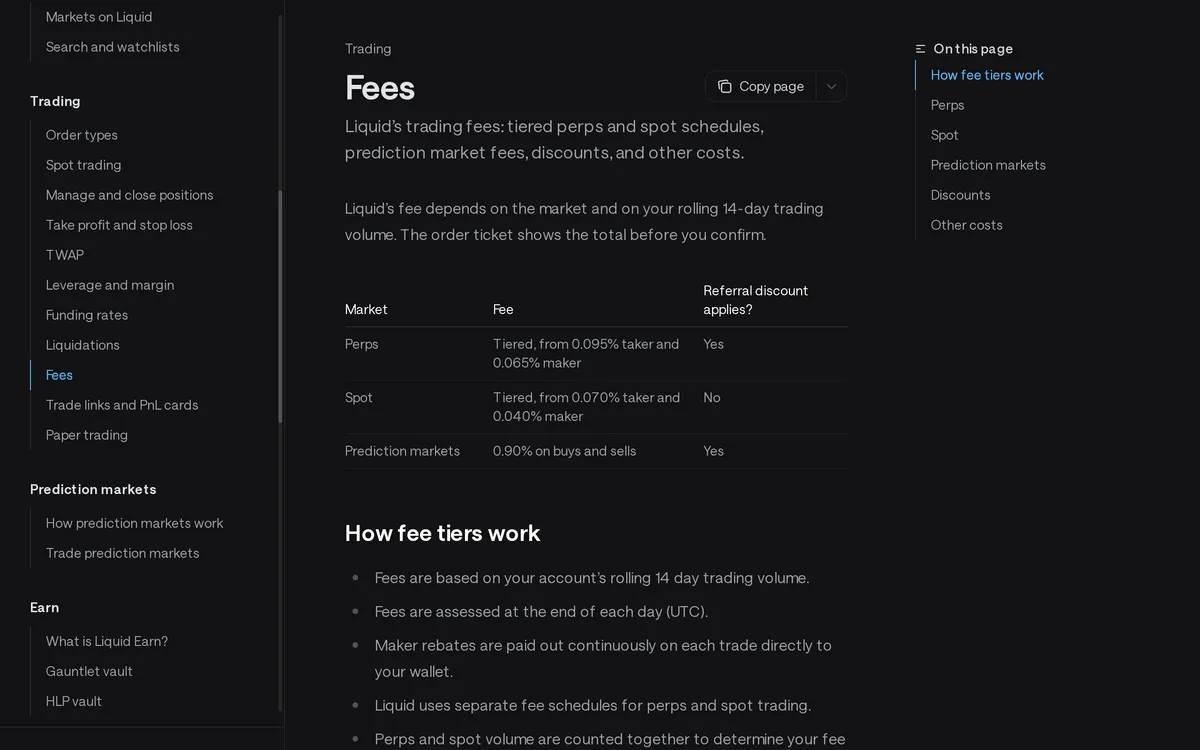Screen dimensions: 1200x750
Task: Click the sidebar vertical scrollbar
Action: 280,306
